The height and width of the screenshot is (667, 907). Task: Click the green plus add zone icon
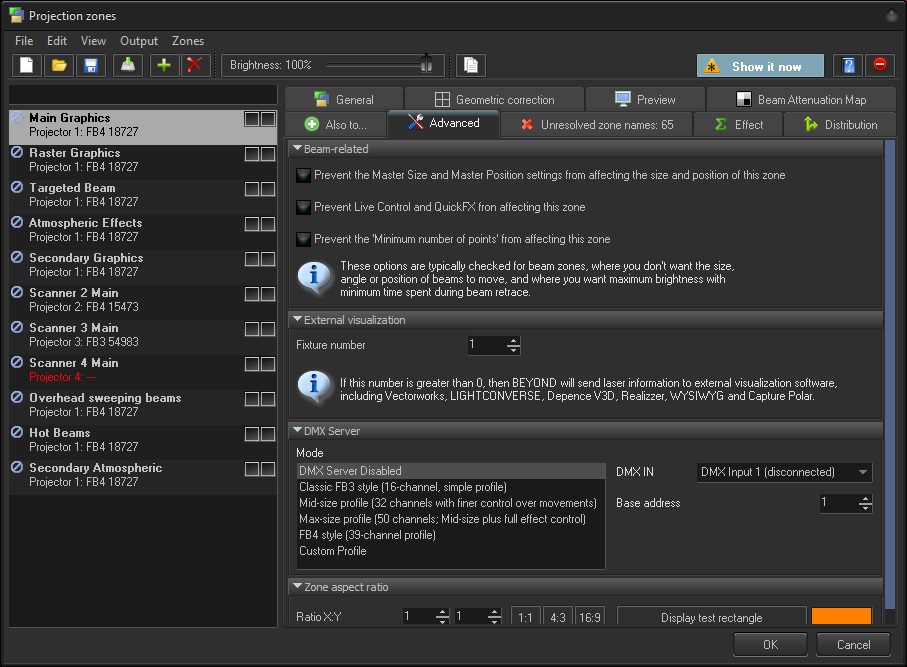(164, 66)
